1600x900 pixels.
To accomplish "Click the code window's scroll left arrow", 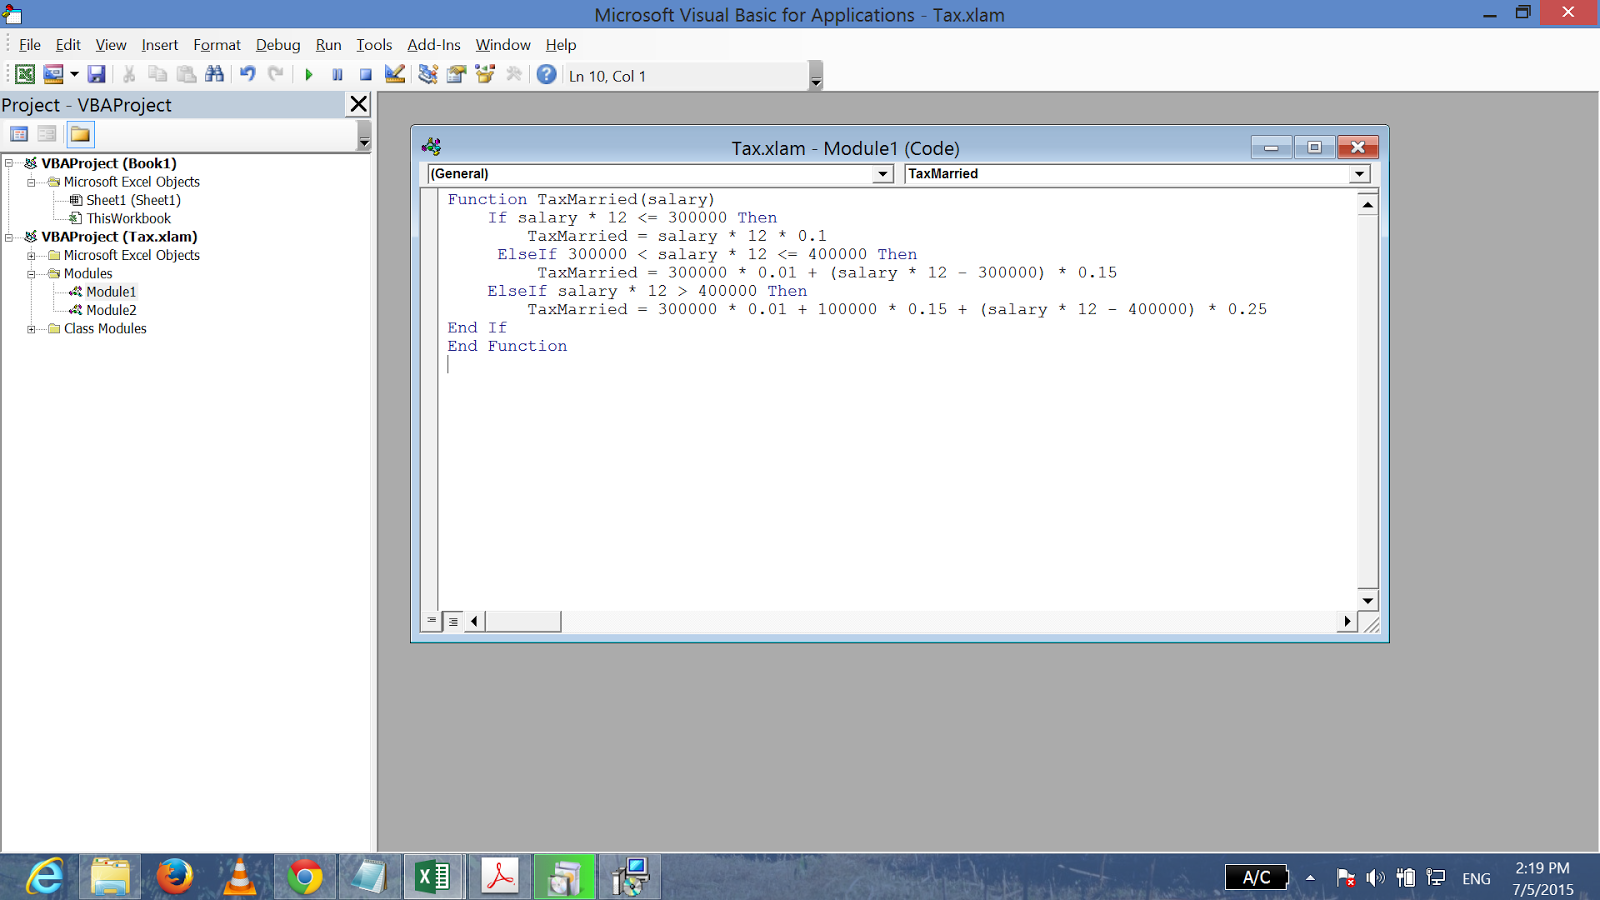I will click(x=474, y=621).
